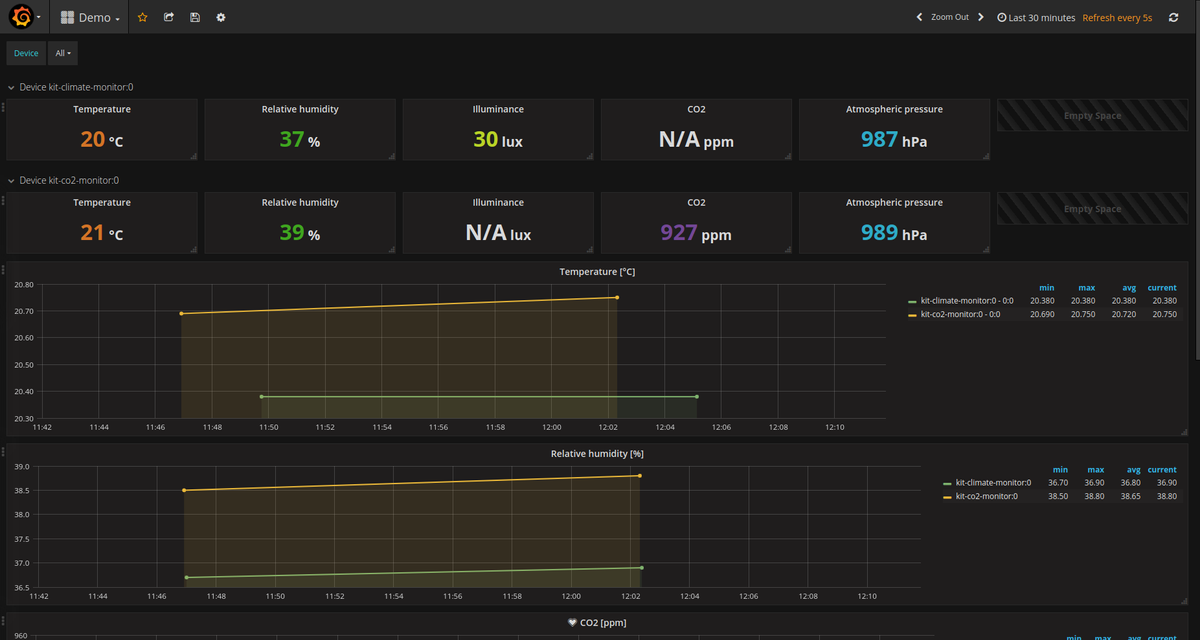Open the Last 30 minutes time picker

click(x=1036, y=16)
